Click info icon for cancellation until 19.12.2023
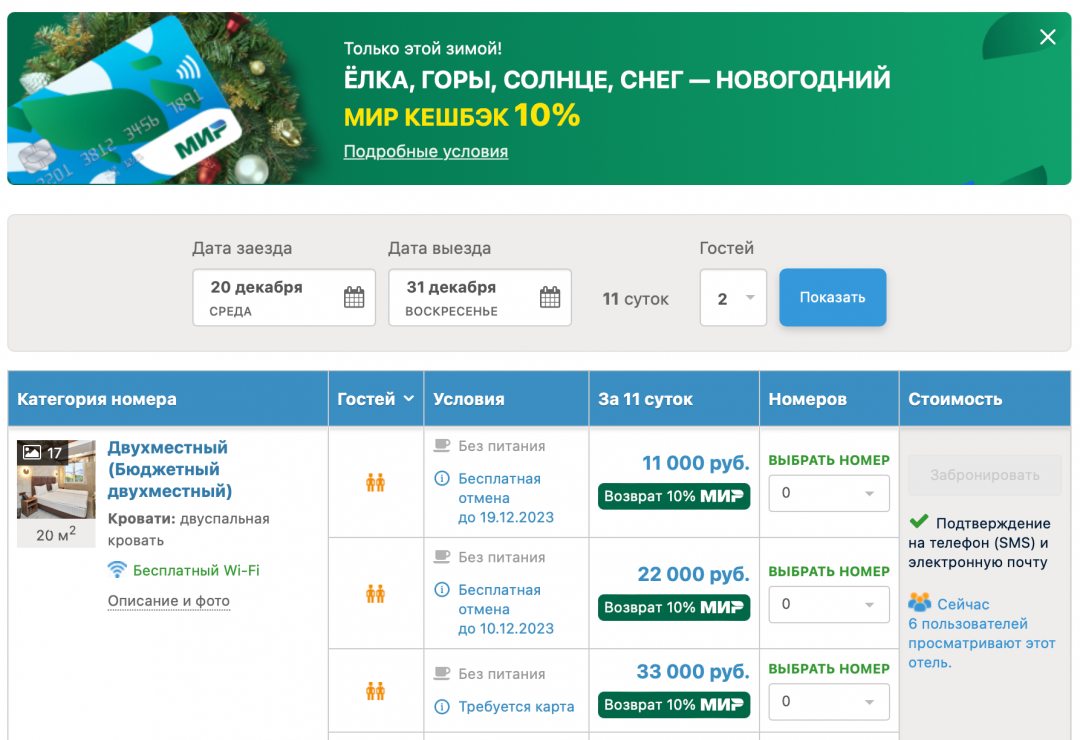This screenshot has height=740, width=1080. (x=442, y=478)
